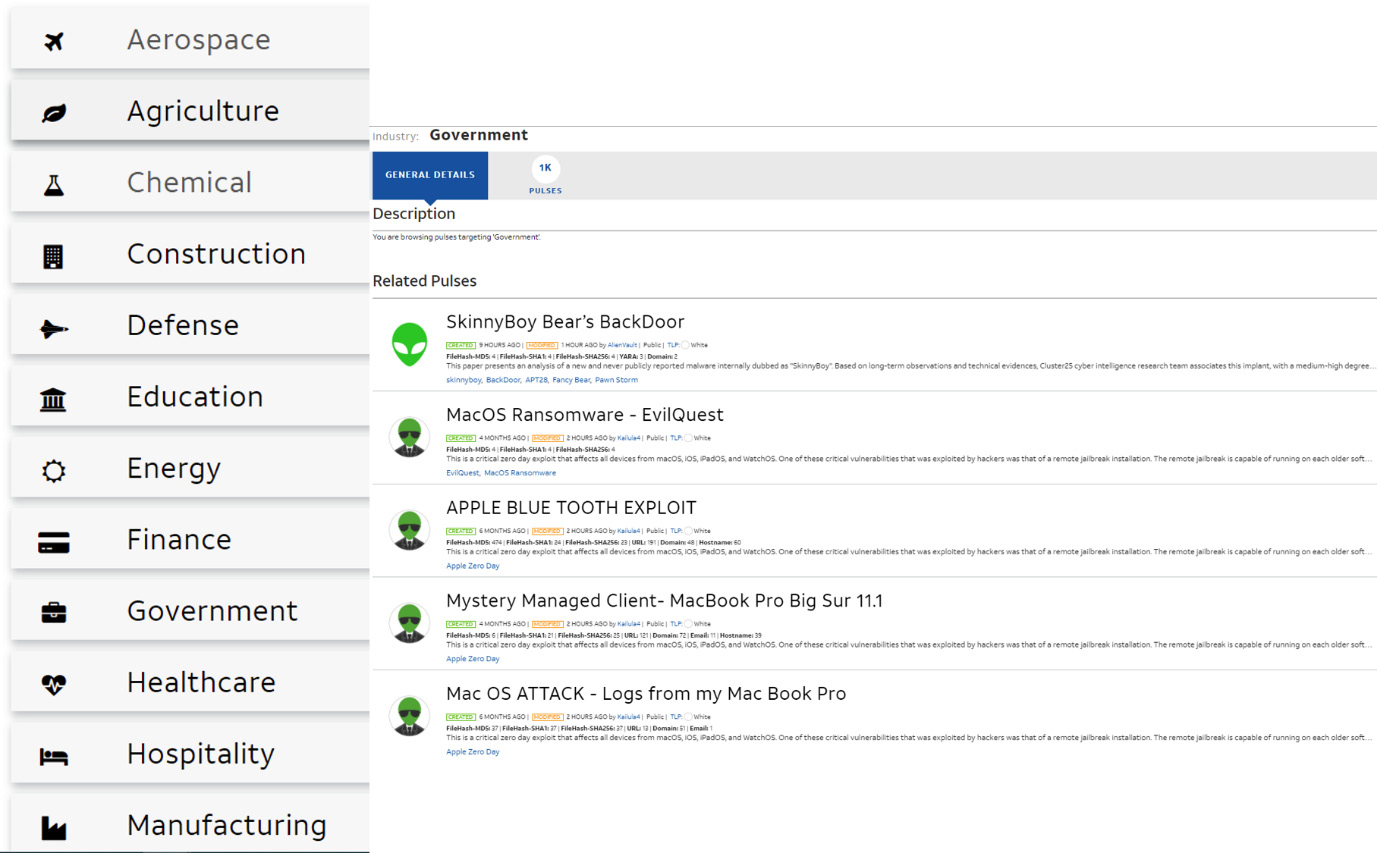The image size is (1377, 853).
Task: Select the skinnyboy tag
Action: coord(463,380)
